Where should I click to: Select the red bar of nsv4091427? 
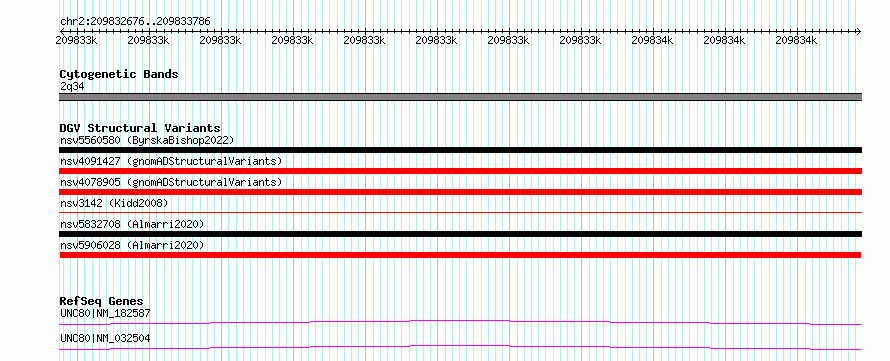tap(460, 171)
